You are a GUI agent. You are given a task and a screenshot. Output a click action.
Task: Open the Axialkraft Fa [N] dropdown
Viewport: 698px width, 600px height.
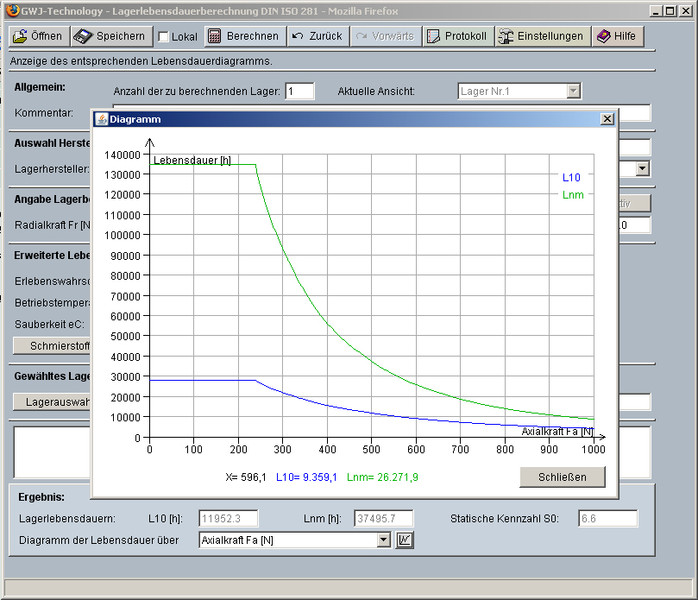pos(383,541)
